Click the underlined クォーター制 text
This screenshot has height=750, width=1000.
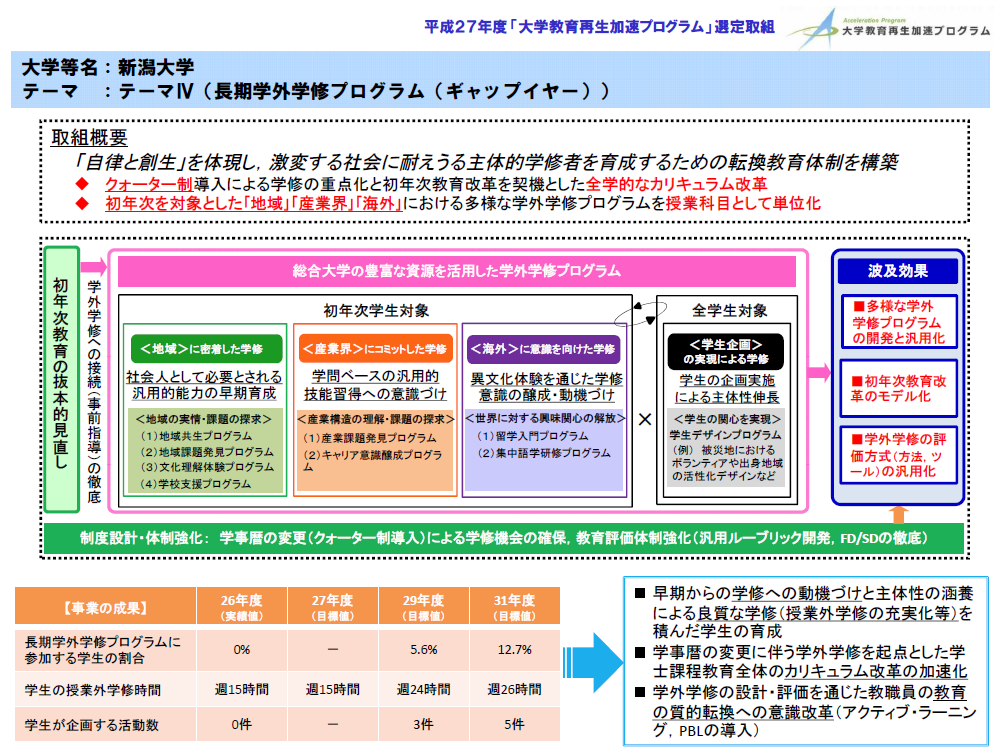[x=149, y=184]
